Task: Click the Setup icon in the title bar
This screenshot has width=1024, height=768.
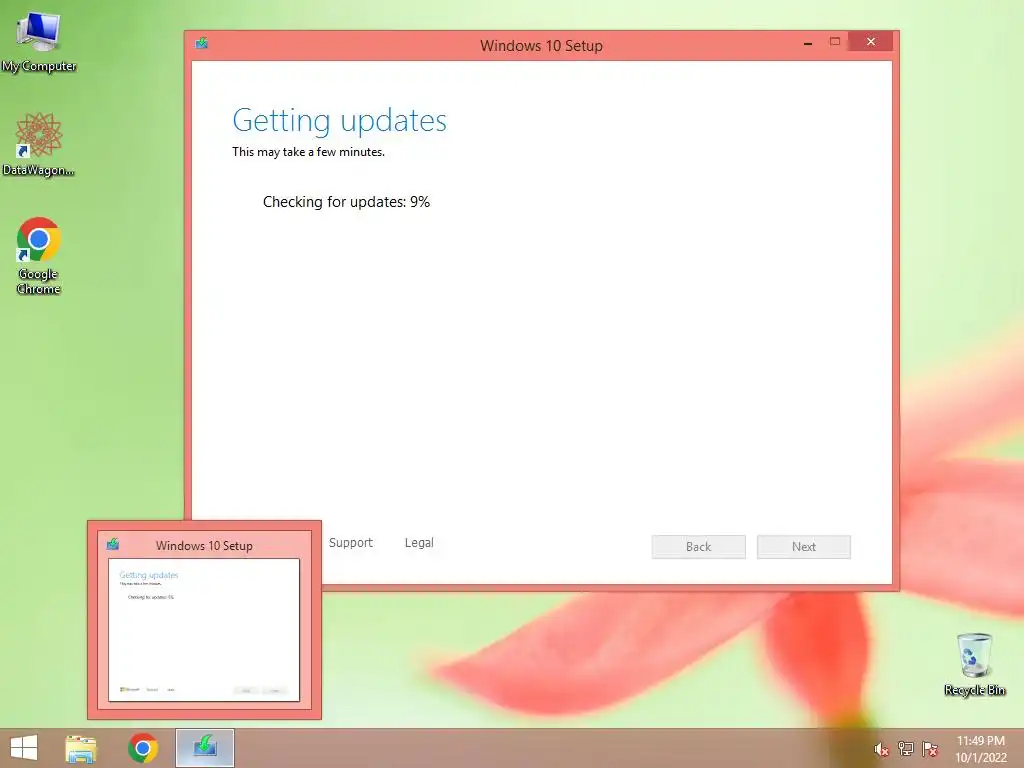Action: [202, 44]
